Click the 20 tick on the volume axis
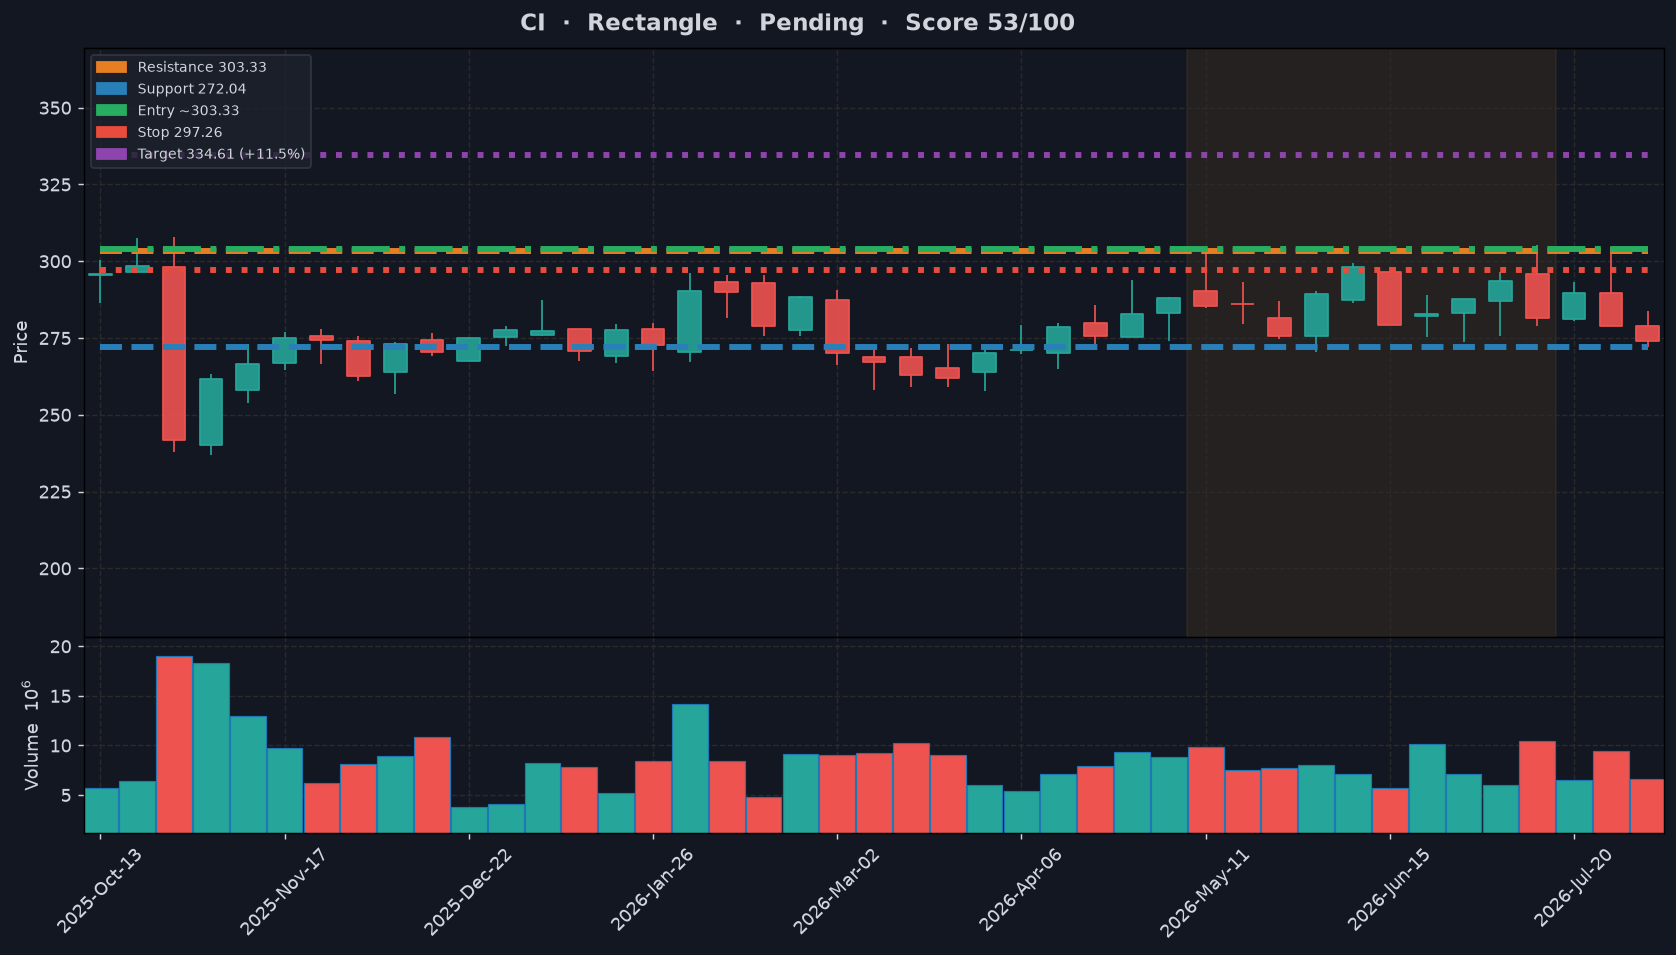Image resolution: width=1676 pixels, height=955 pixels. pyautogui.click(x=61, y=647)
